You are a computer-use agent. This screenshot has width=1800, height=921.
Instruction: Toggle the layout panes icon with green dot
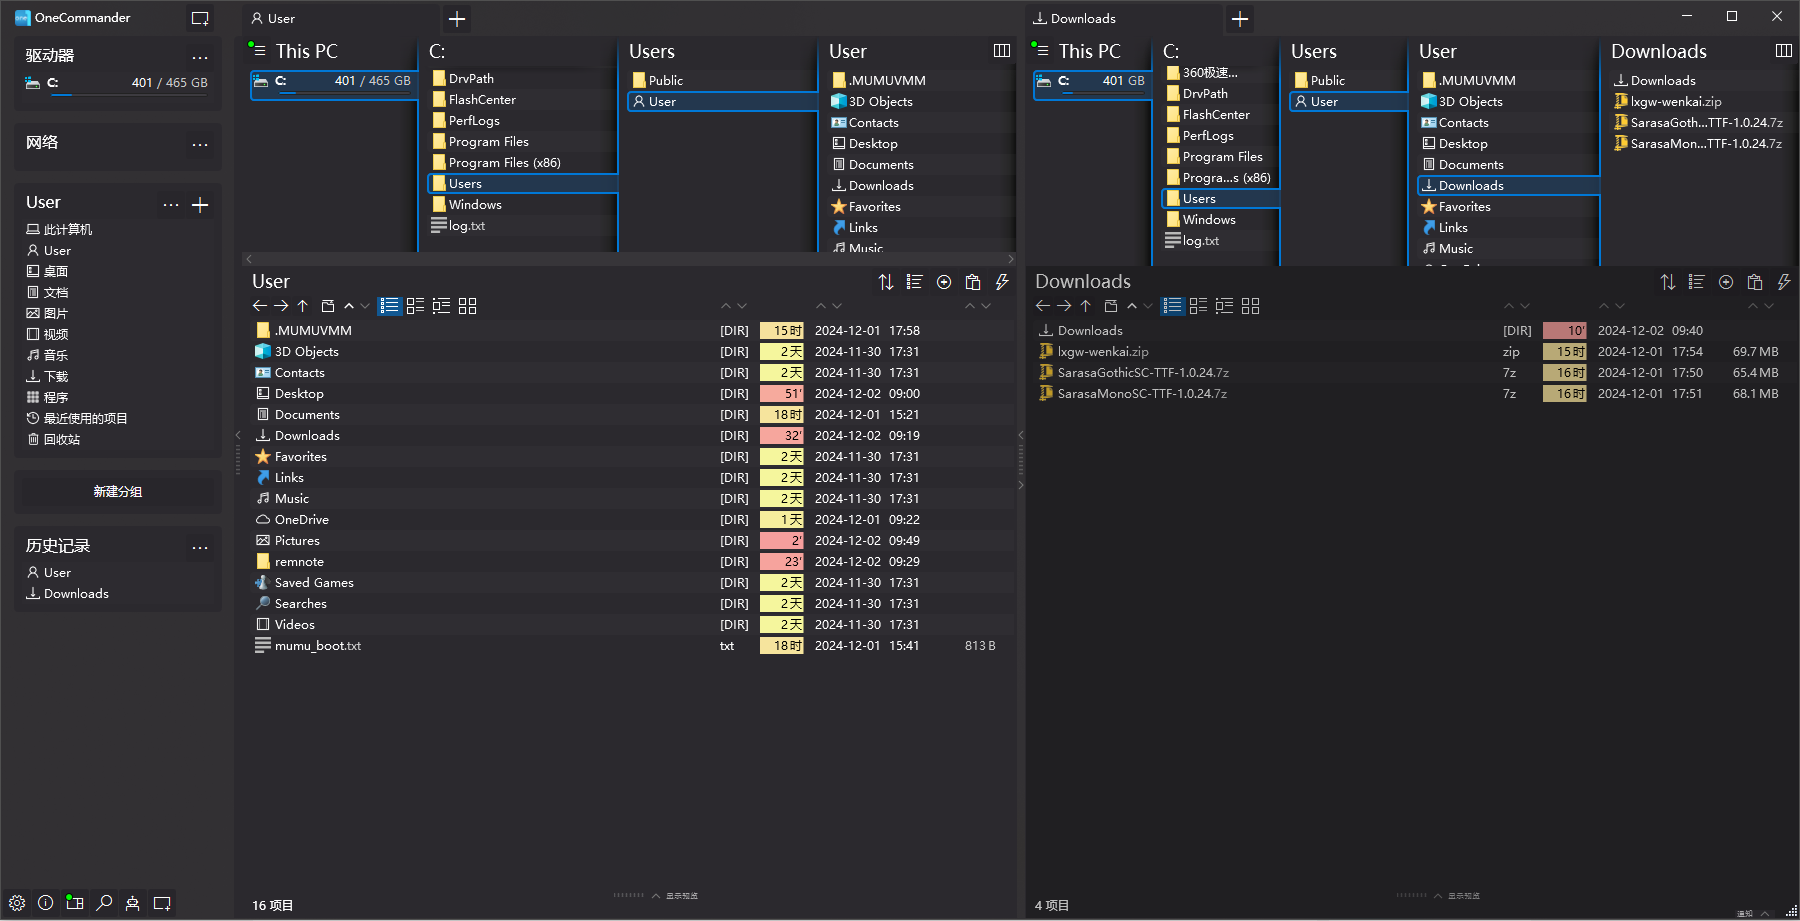(75, 903)
